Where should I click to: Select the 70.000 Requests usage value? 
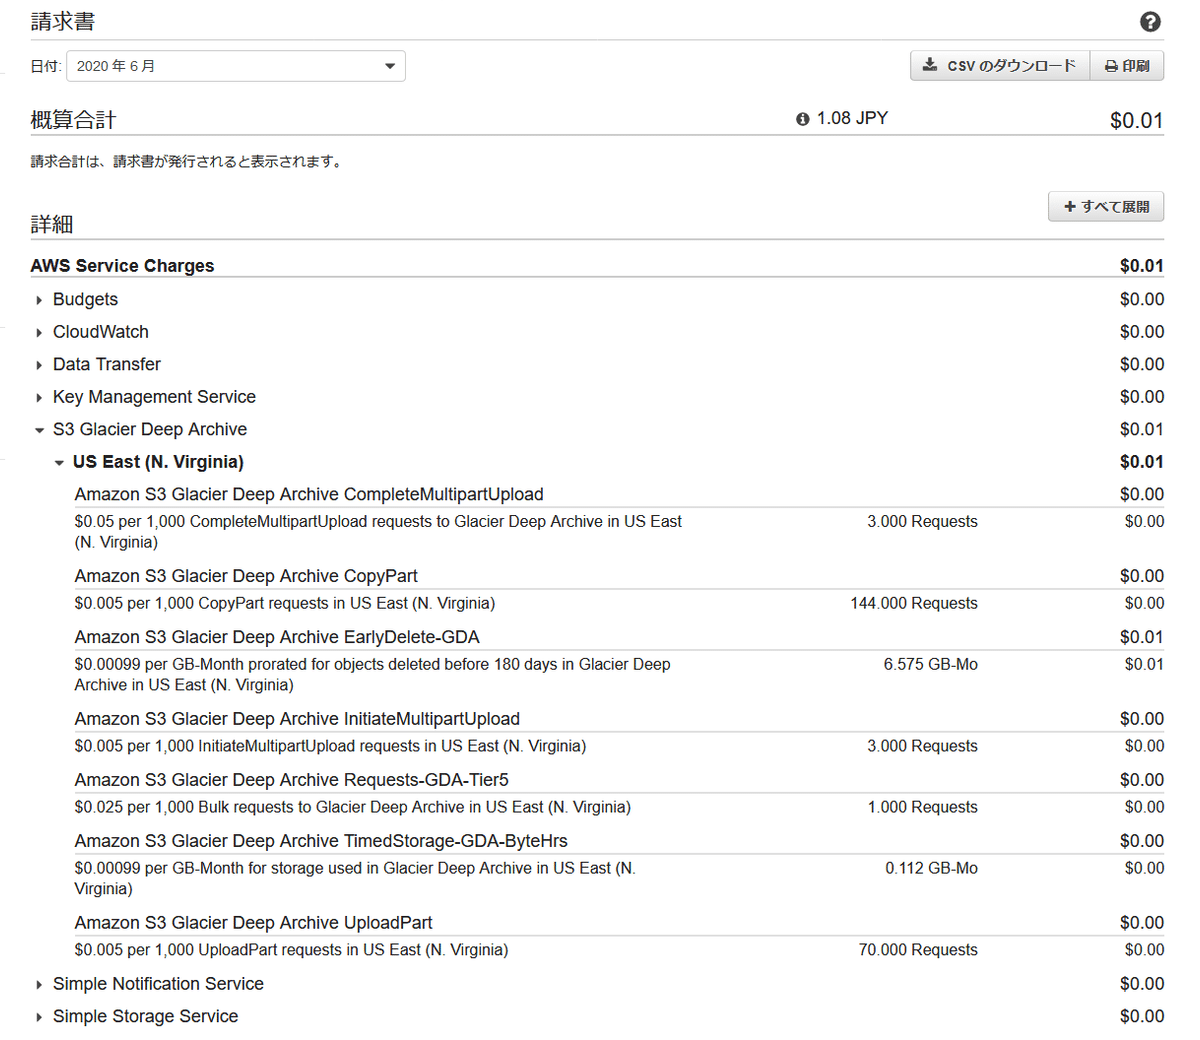(918, 950)
